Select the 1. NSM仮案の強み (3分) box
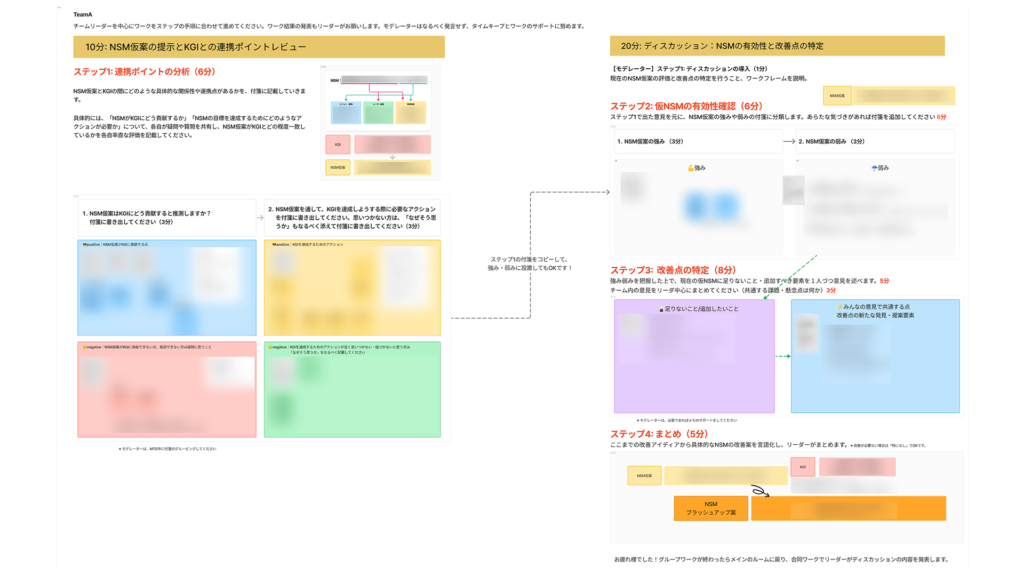This screenshot has width=1024, height=576. (696, 142)
